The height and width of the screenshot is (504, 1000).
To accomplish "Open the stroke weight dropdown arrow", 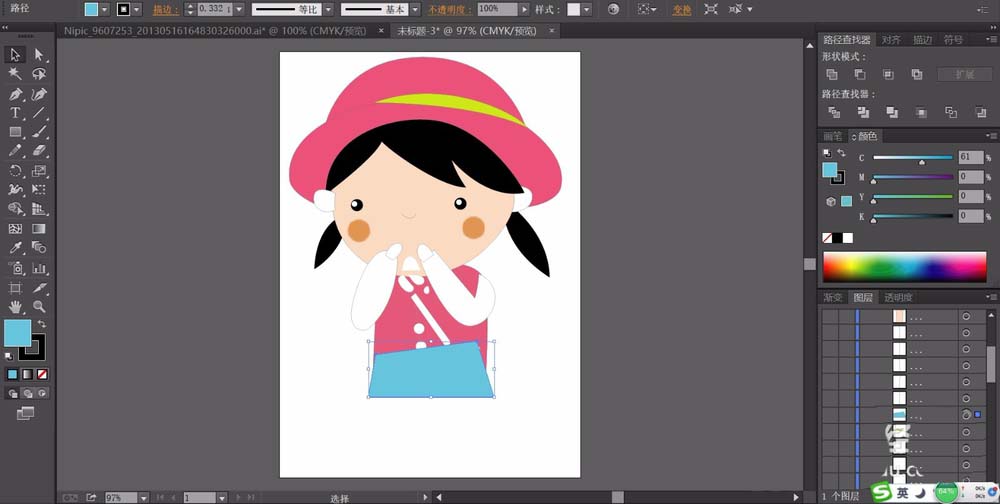I will [239, 10].
